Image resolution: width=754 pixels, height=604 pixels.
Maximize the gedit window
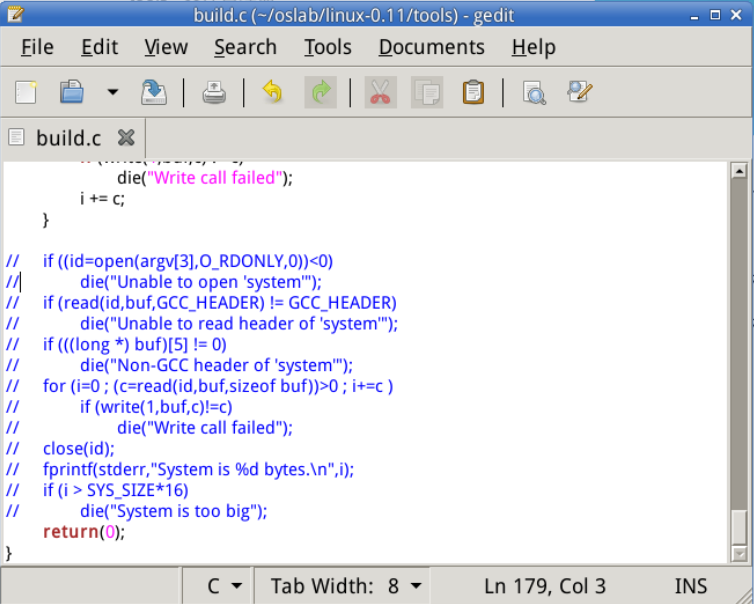[x=715, y=15]
